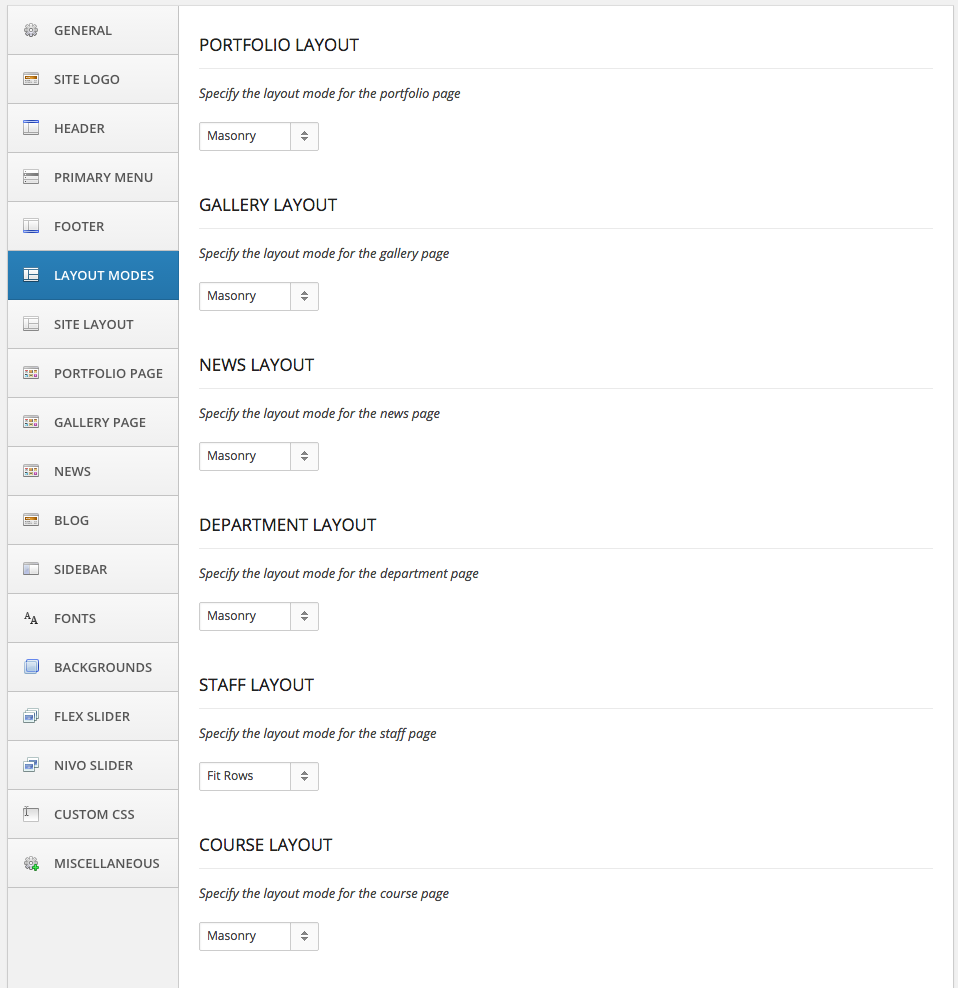Open the Department Layout dropdown

pos(258,616)
